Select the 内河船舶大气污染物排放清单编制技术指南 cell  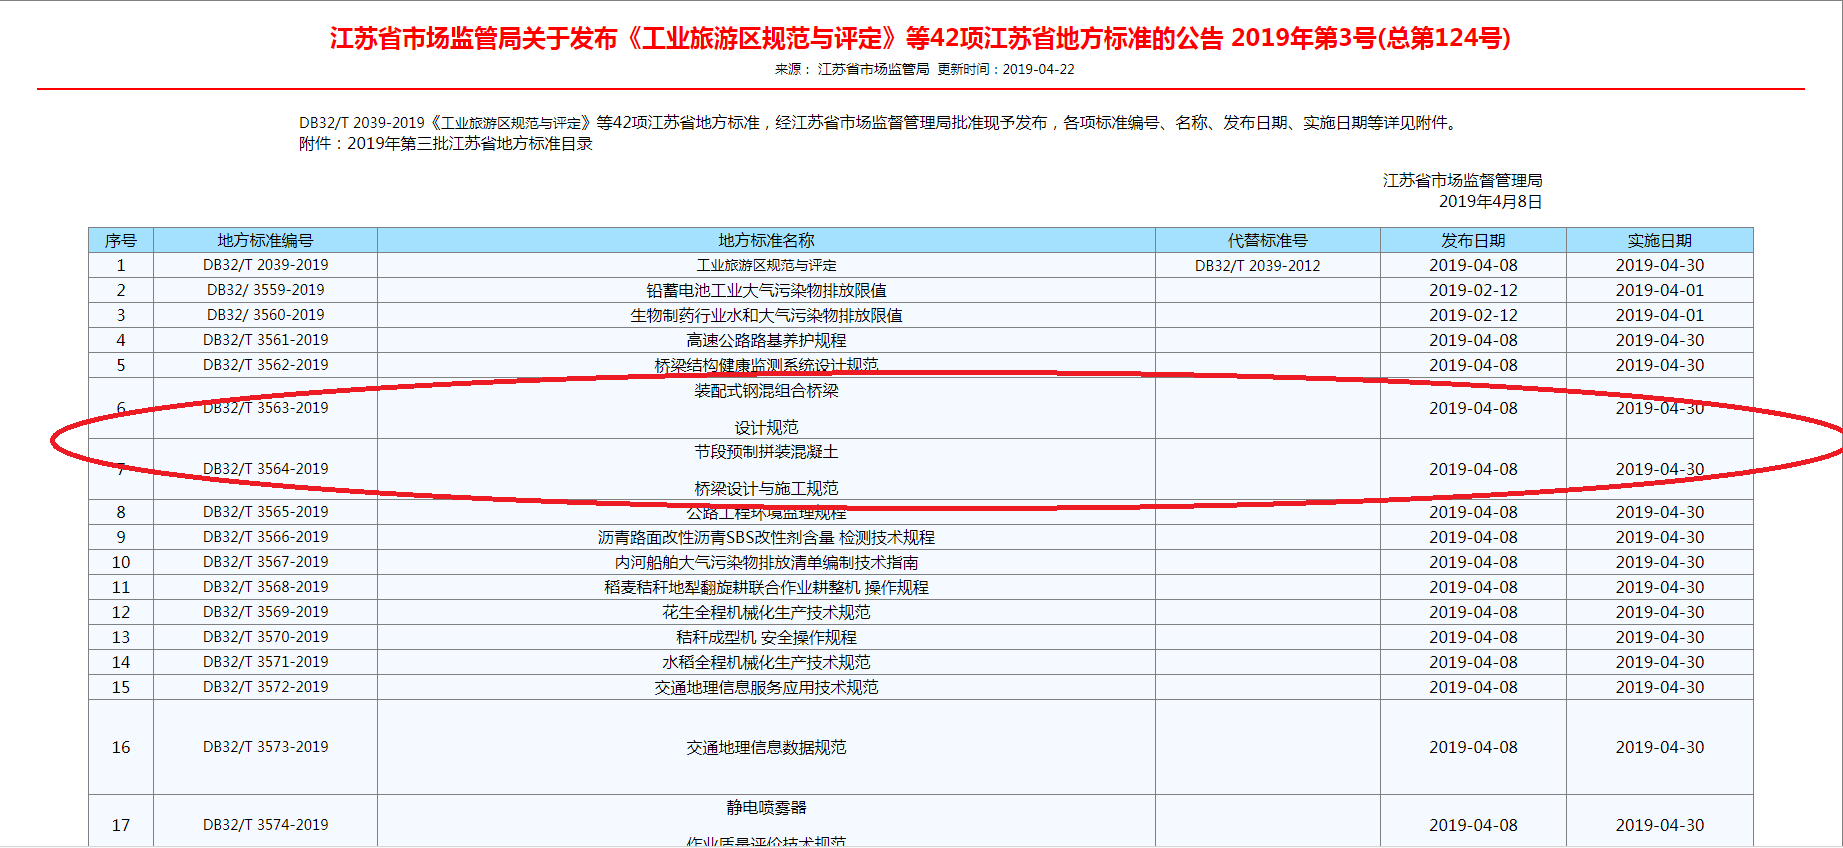766,562
